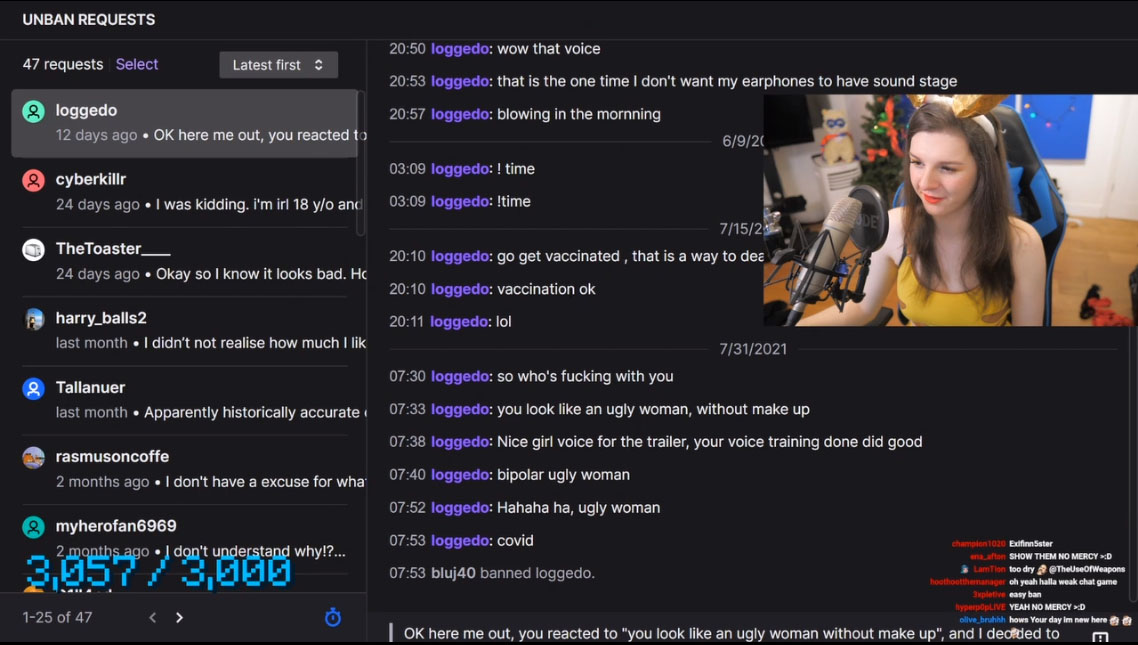Open the Latest first sort dropdown
This screenshot has width=1138, height=645.
279,65
